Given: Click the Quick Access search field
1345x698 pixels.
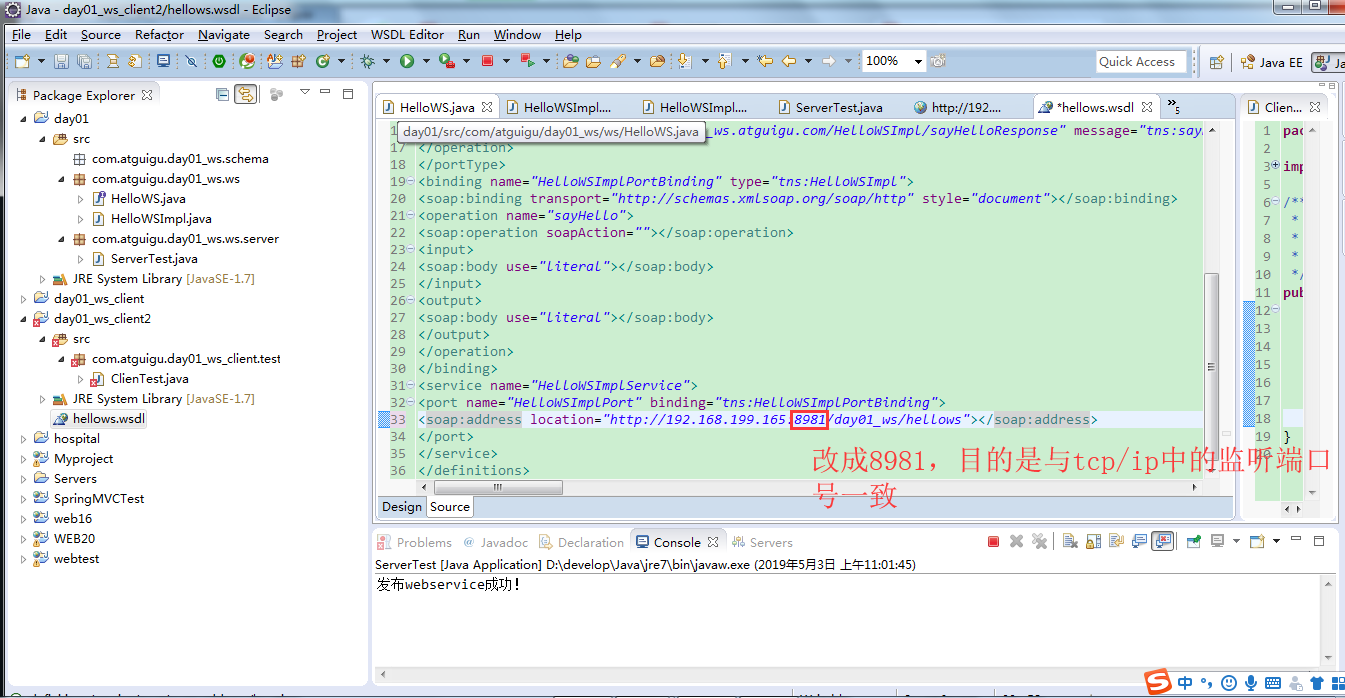Looking at the screenshot, I should [1140, 62].
